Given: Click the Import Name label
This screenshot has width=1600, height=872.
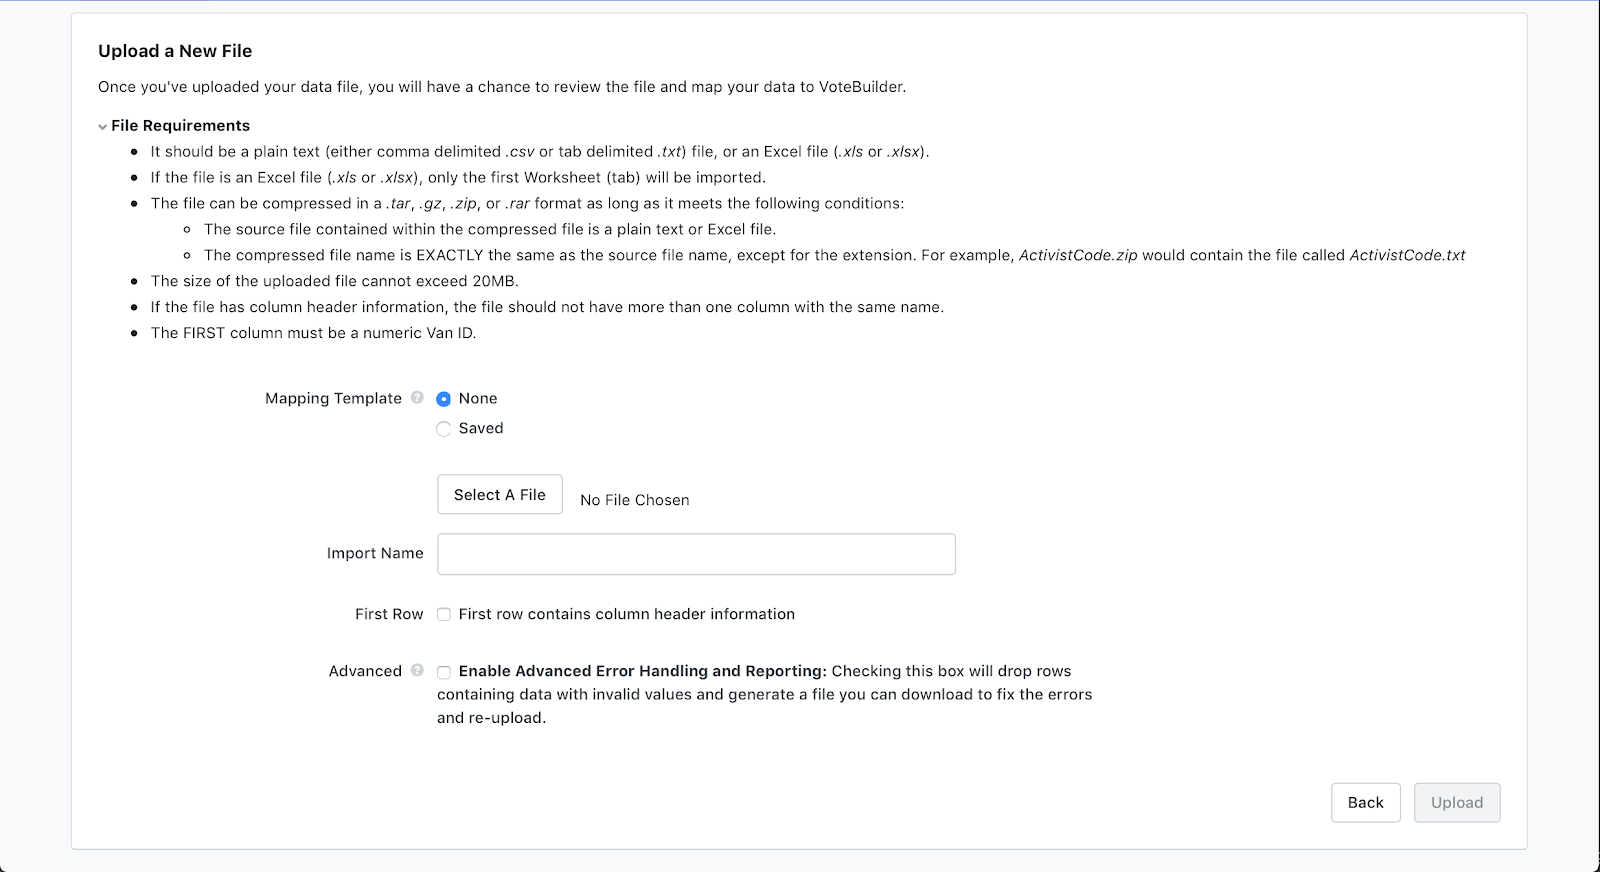Looking at the screenshot, I should coord(375,553).
